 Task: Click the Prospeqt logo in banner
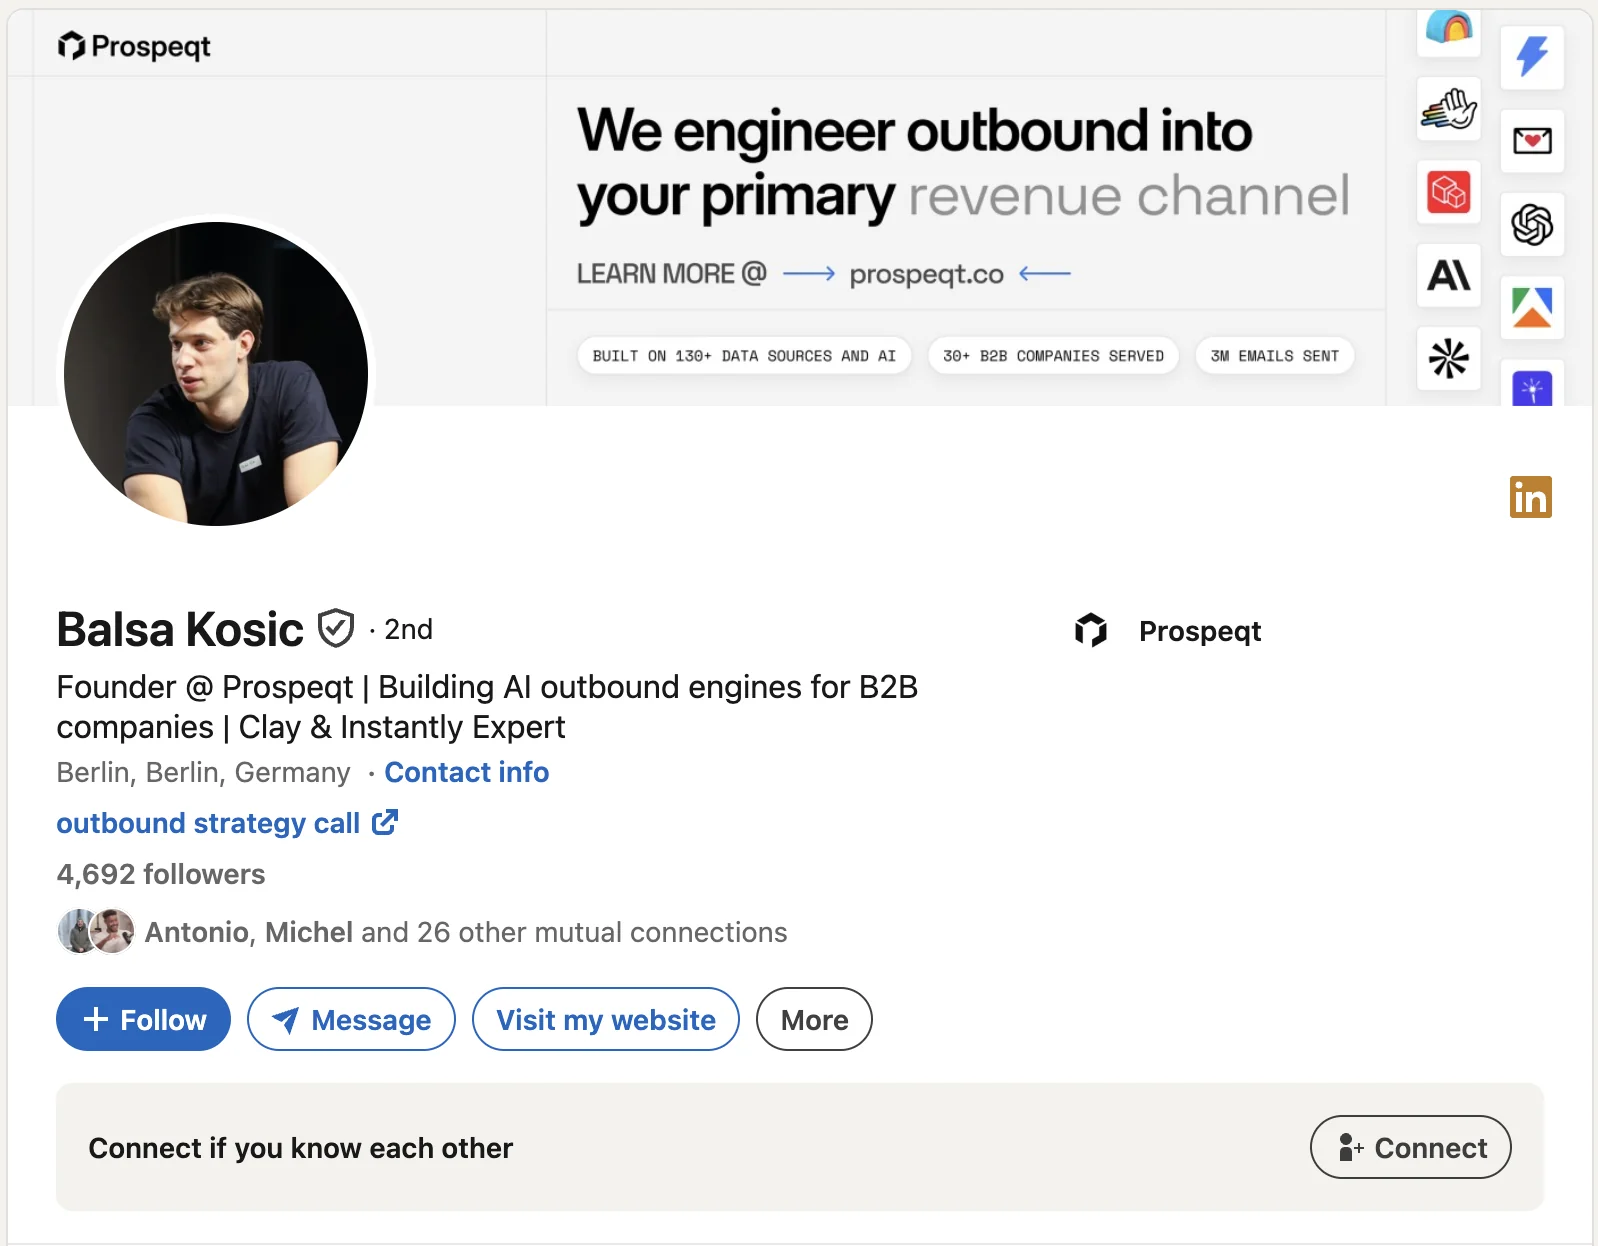[134, 46]
